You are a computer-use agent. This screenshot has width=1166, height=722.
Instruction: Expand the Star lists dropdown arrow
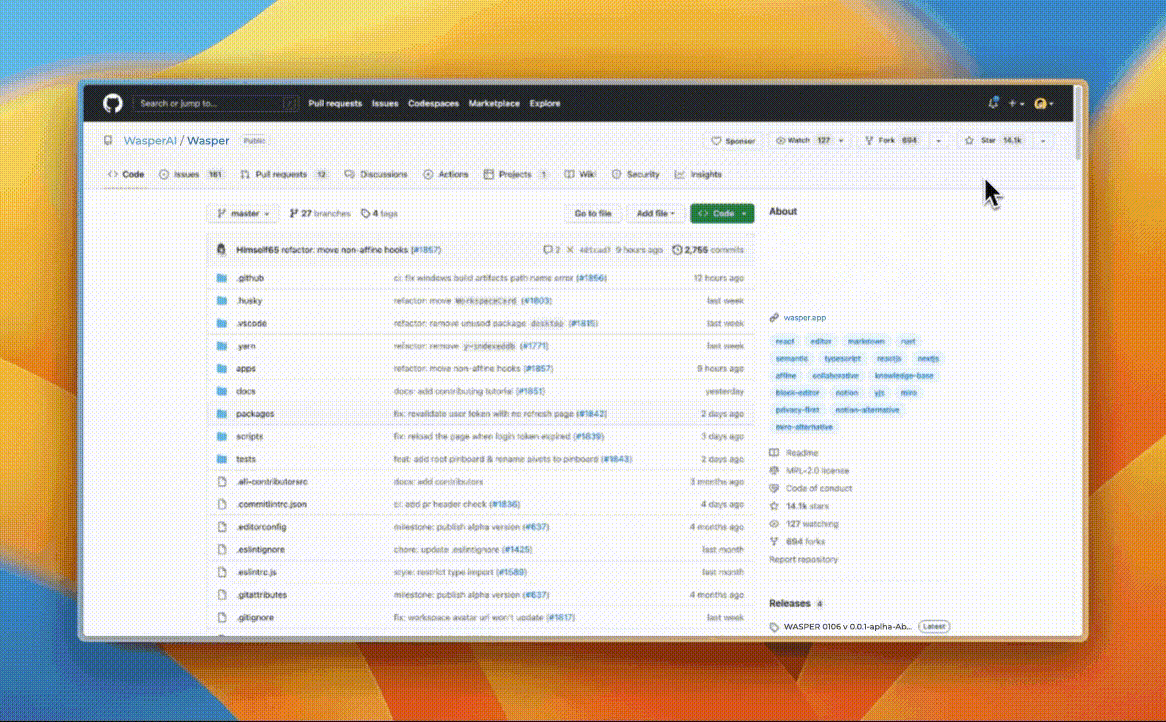pyautogui.click(x=1043, y=141)
